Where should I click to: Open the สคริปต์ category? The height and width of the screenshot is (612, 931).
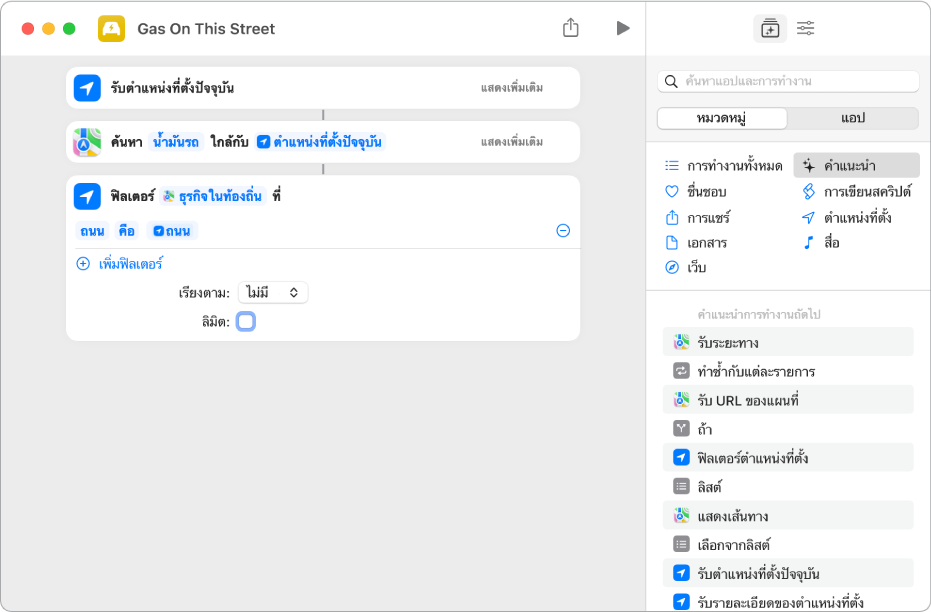tap(856, 191)
